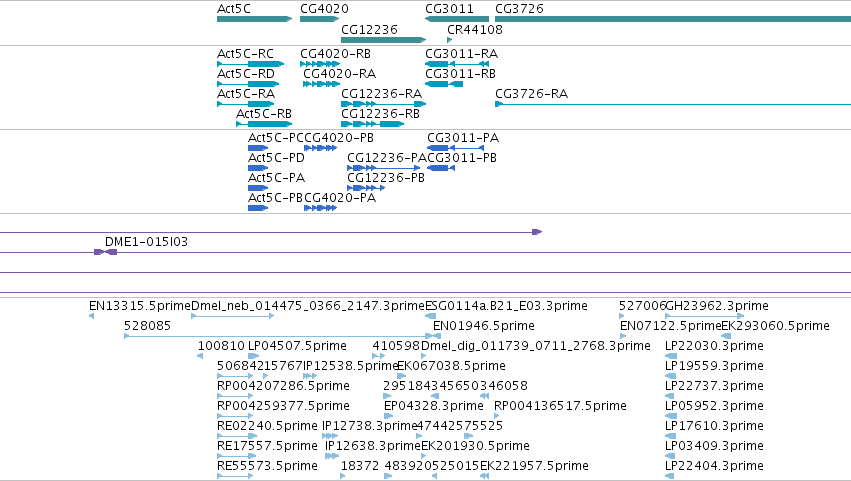Select the 18372 feature
The width and height of the screenshot is (851, 481).
coord(342,477)
